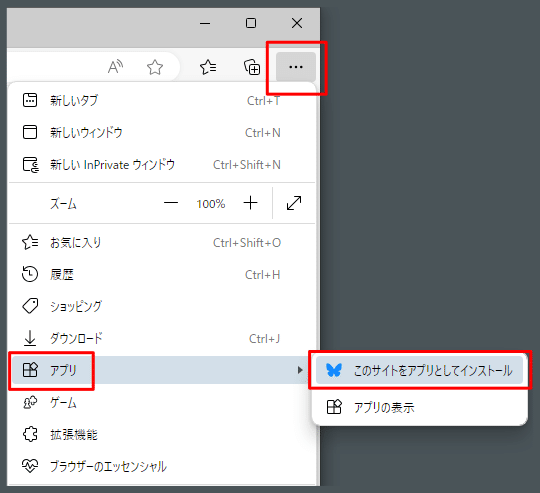Open ダウンロード menu entry

coord(162,338)
